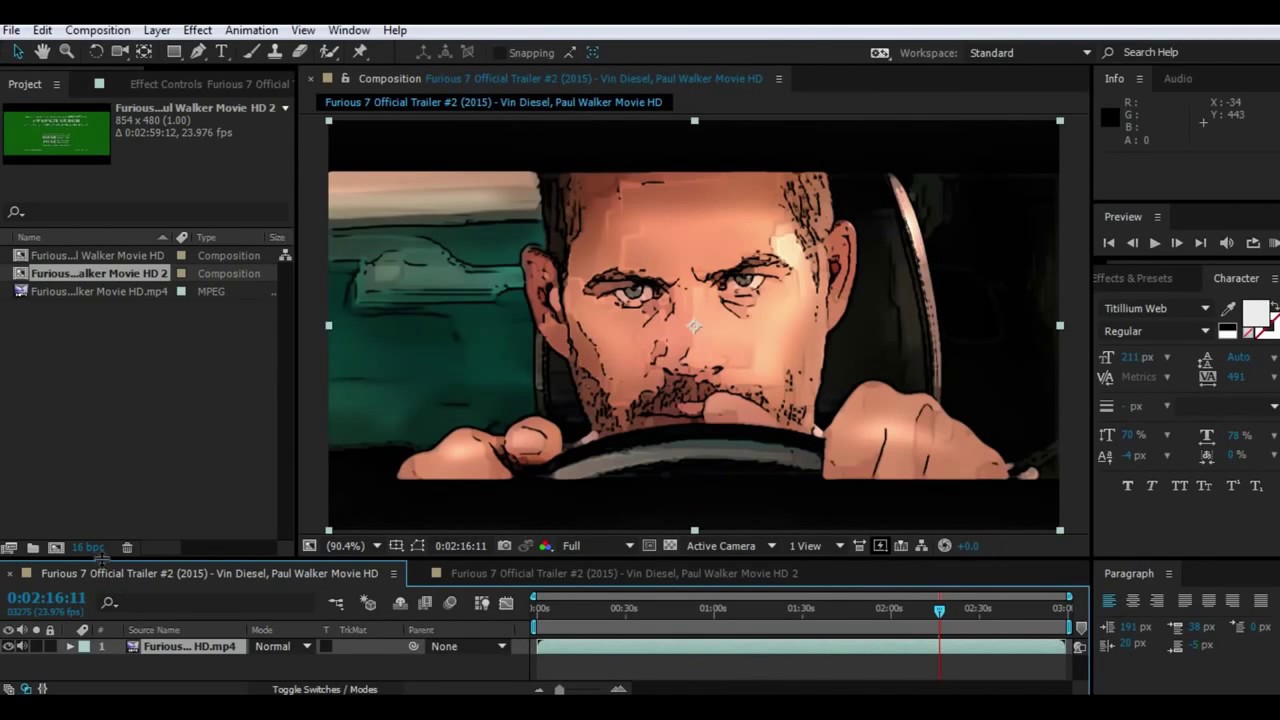1280x720 pixels.
Task: Select the Eraser tool
Action: [299, 52]
